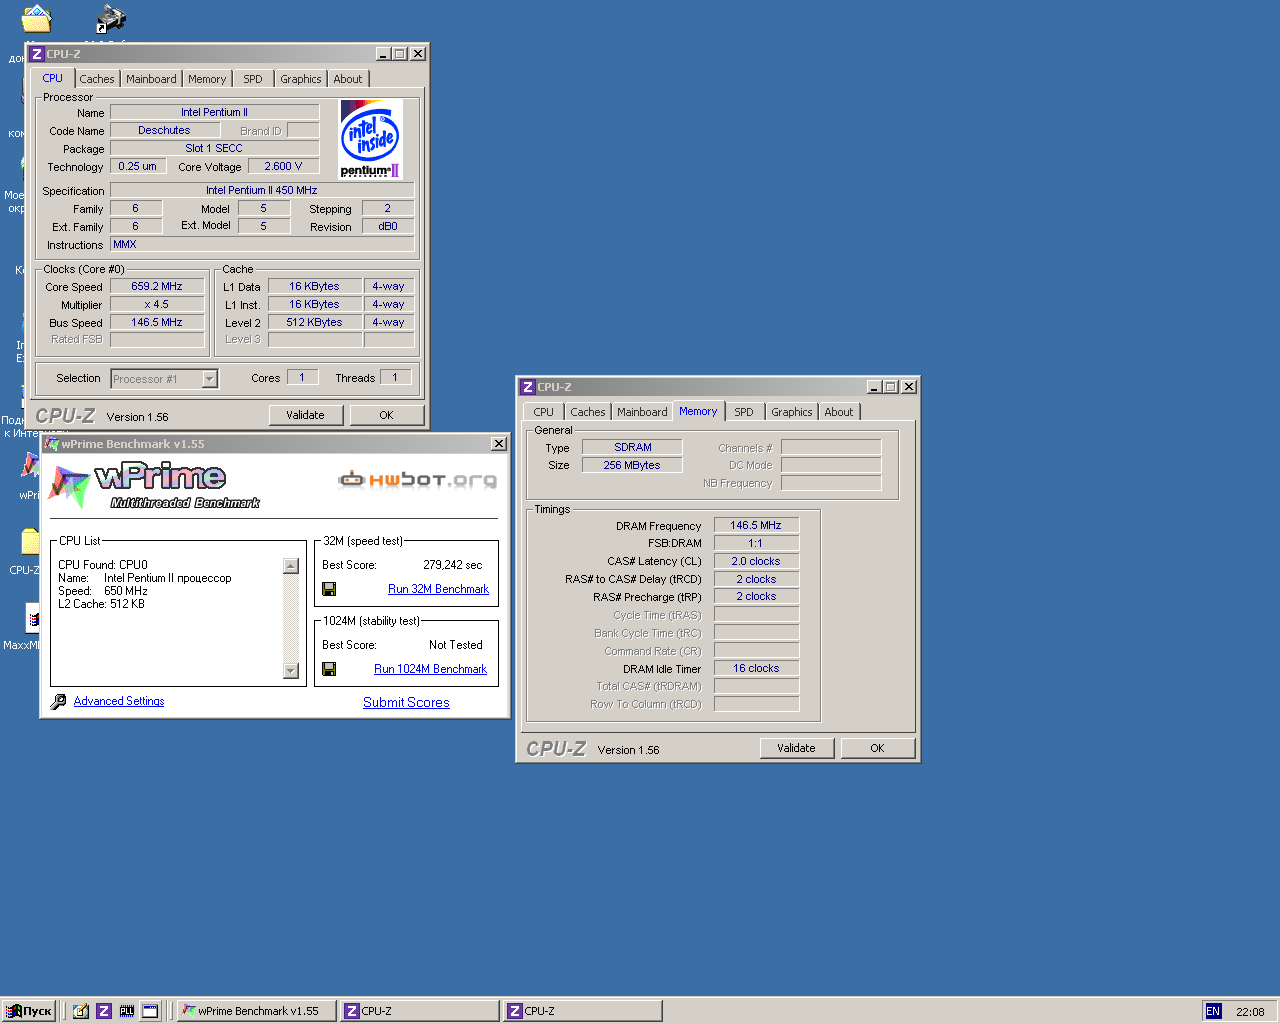Click the CPU List scrollbar up arrow
The height and width of the screenshot is (1024, 1280).
(x=291, y=566)
